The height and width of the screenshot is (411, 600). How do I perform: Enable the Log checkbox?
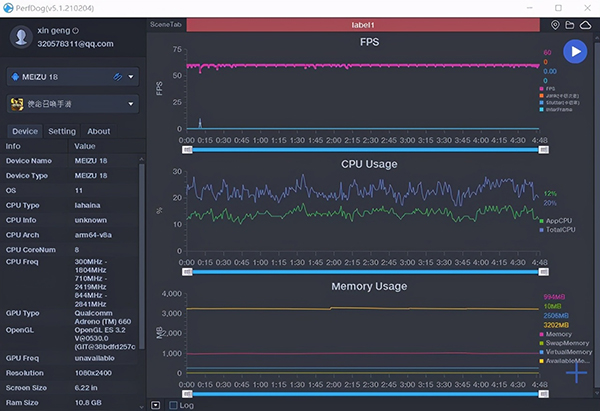pyautogui.click(x=174, y=405)
